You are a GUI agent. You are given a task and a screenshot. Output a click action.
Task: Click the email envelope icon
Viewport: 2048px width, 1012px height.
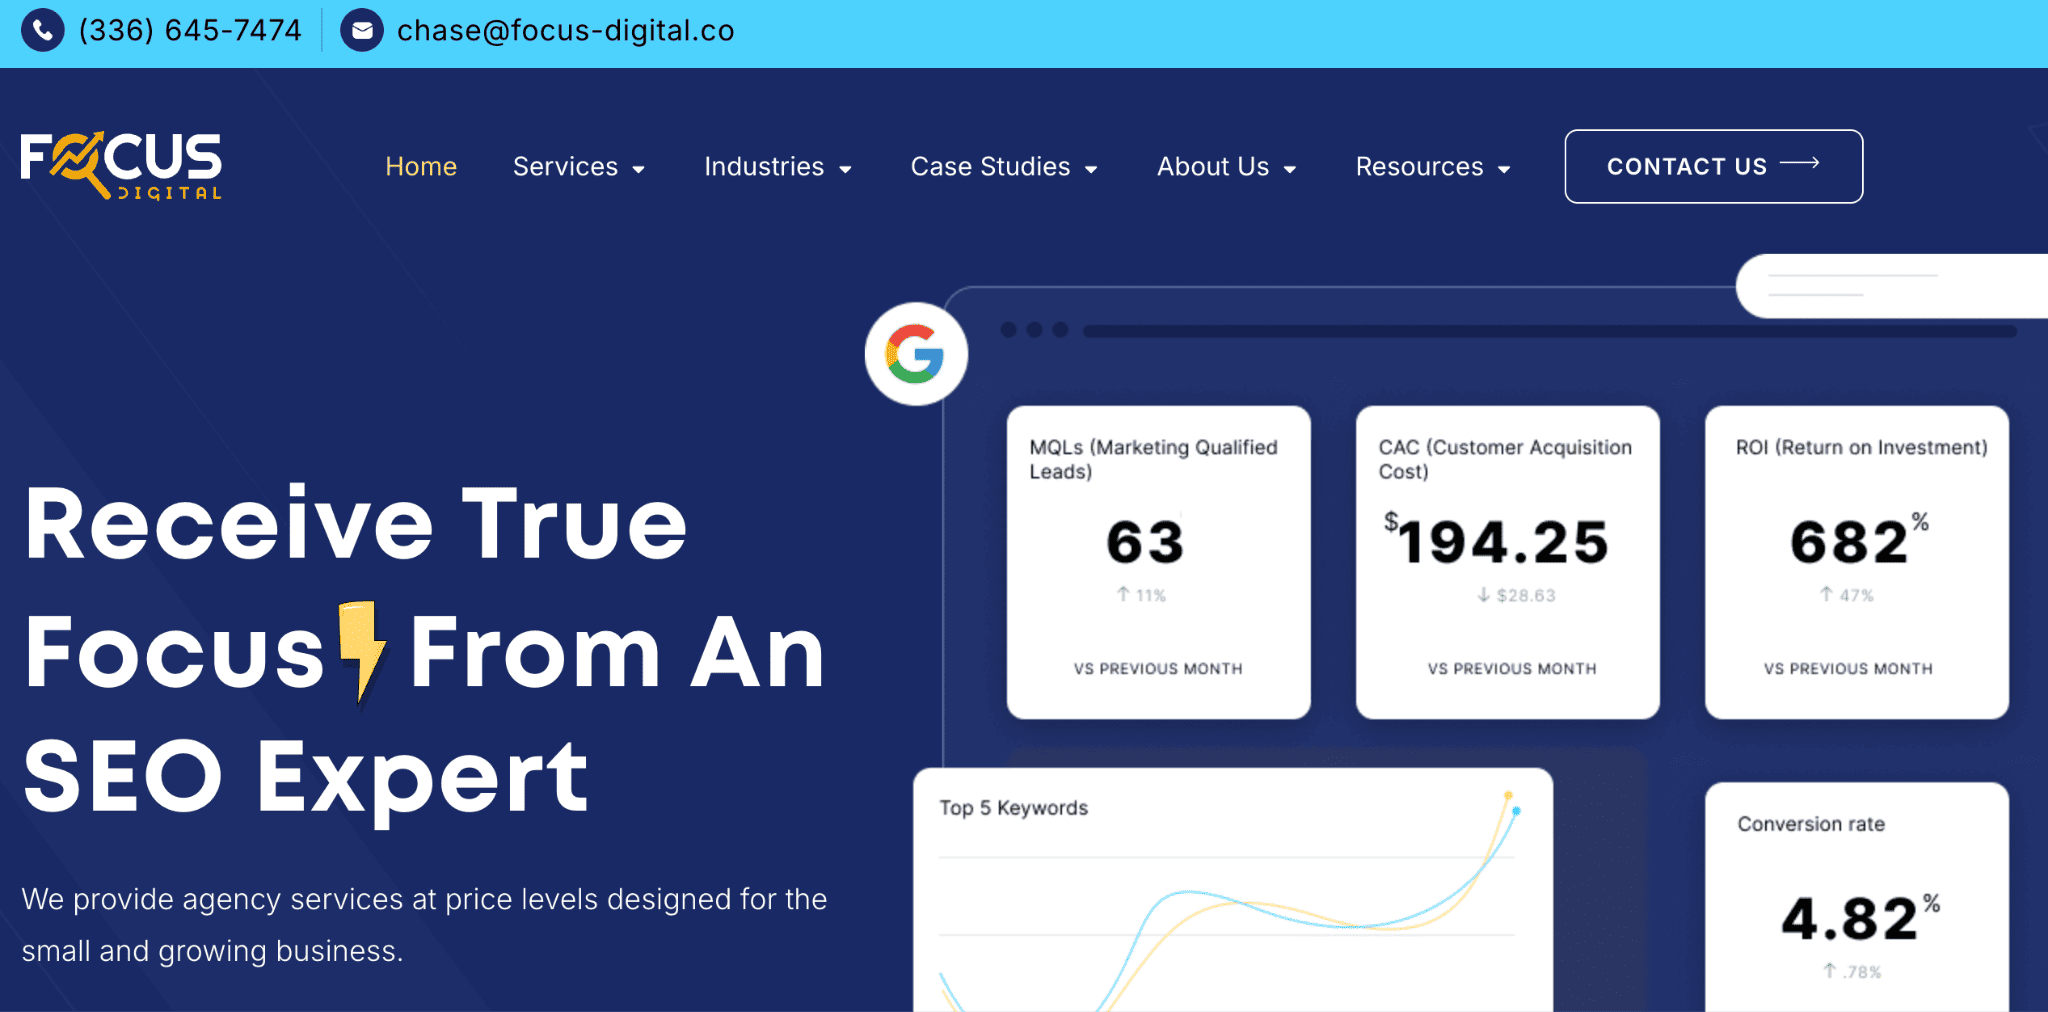click(x=362, y=31)
